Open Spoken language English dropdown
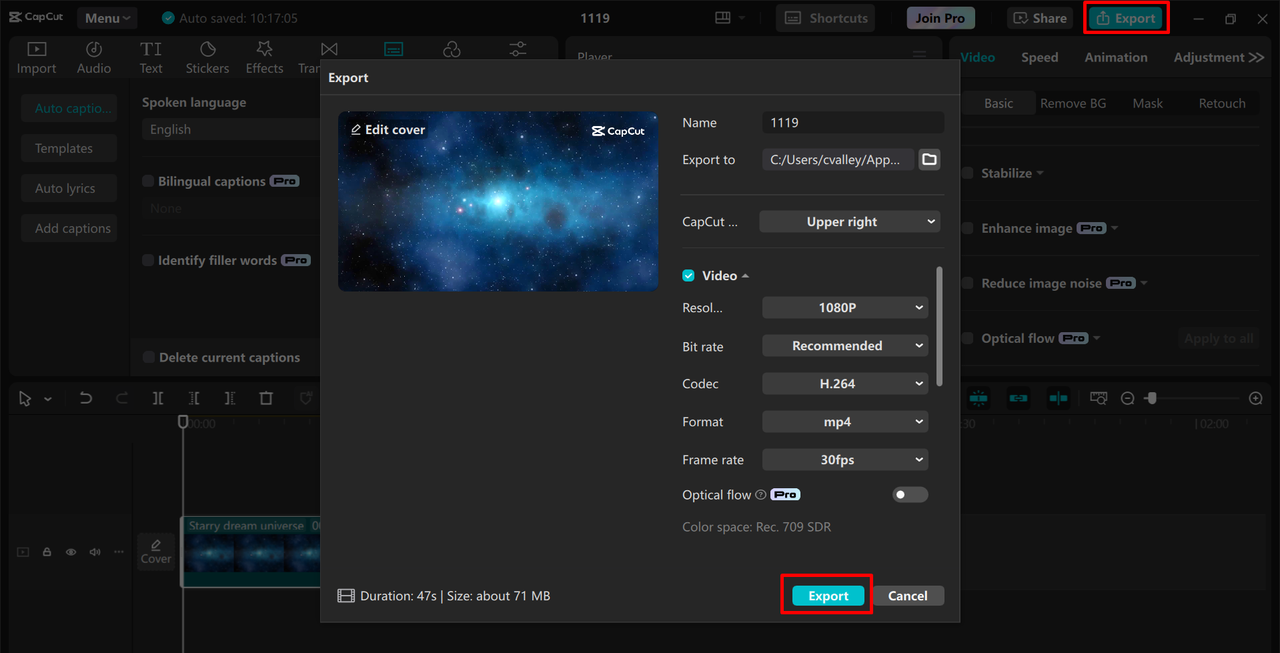 click(x=232, y=130)
